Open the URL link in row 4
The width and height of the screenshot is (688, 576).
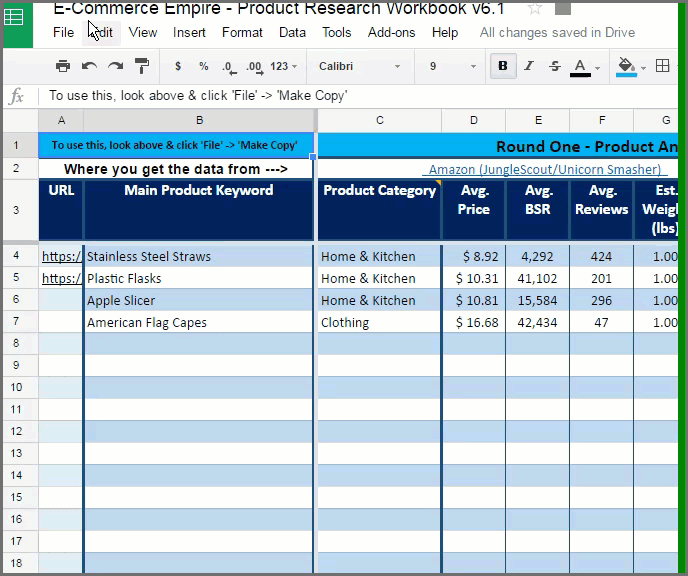[x=61, y=257]
